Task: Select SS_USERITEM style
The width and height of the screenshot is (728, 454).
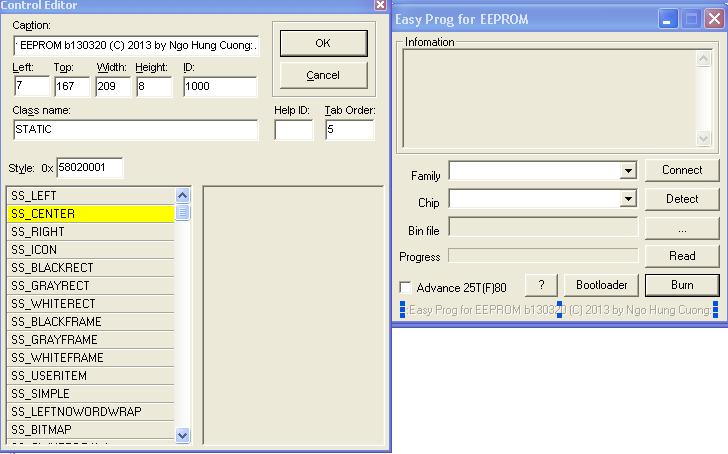Action: pyautogui.click(x=91, y=376)
